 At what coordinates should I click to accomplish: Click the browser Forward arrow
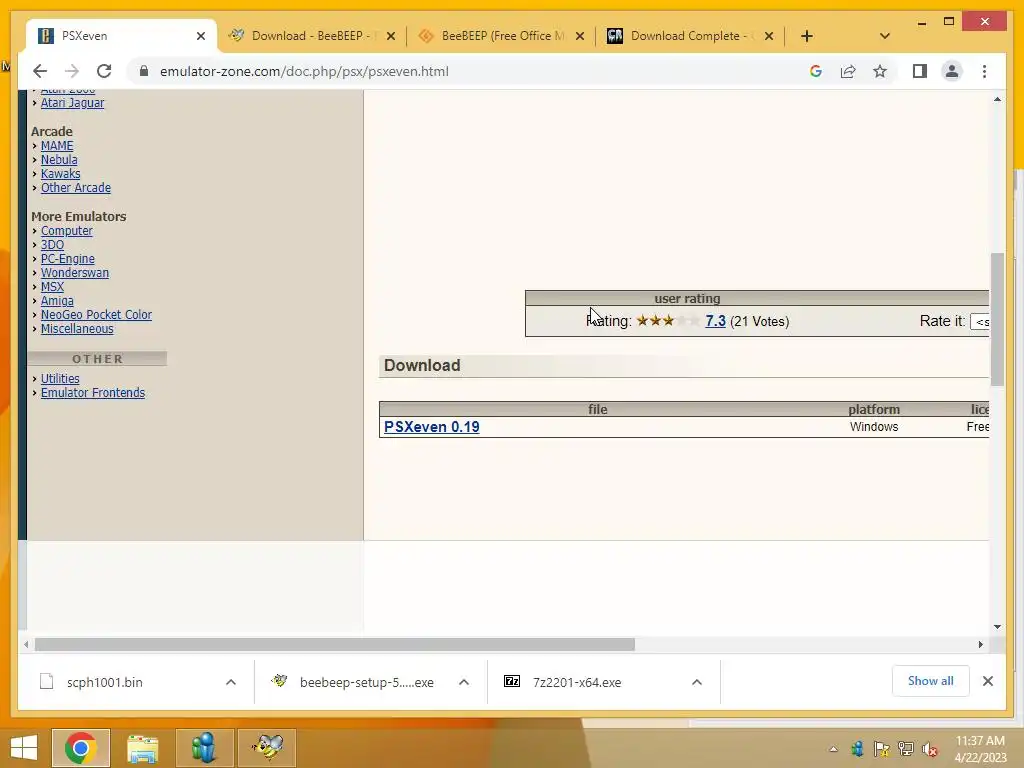tap(72, 71)
